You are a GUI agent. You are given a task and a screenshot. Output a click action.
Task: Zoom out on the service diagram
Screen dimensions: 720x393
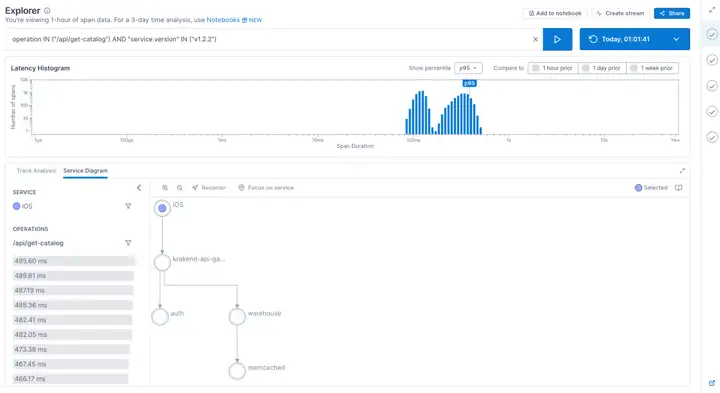tap(180, 188)
